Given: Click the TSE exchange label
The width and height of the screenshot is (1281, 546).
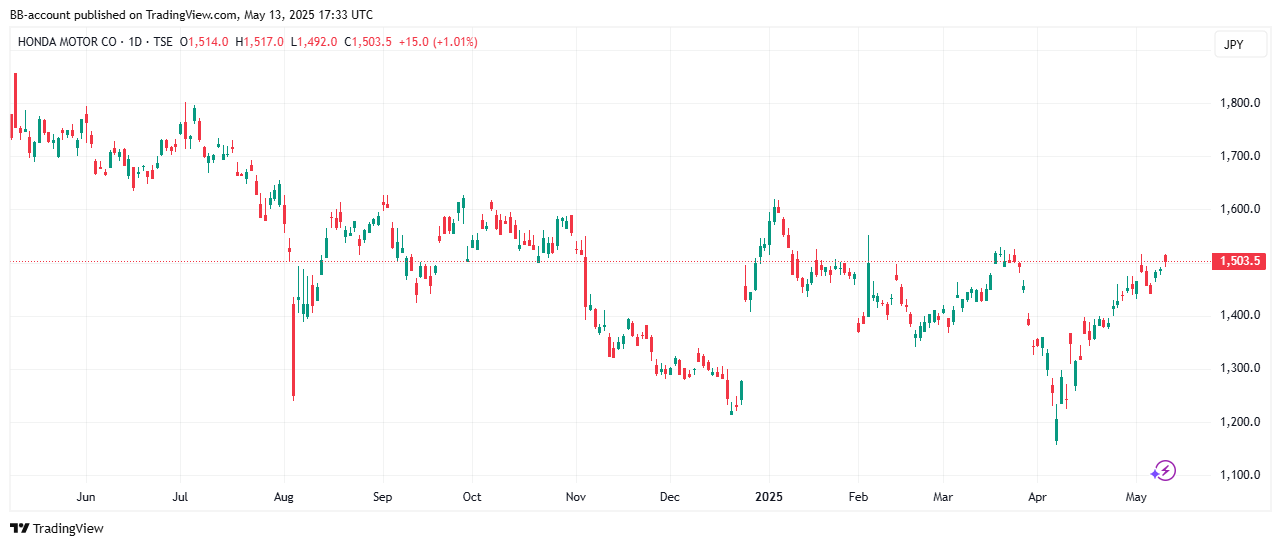Looking at the screenshot, I should 161,42.
